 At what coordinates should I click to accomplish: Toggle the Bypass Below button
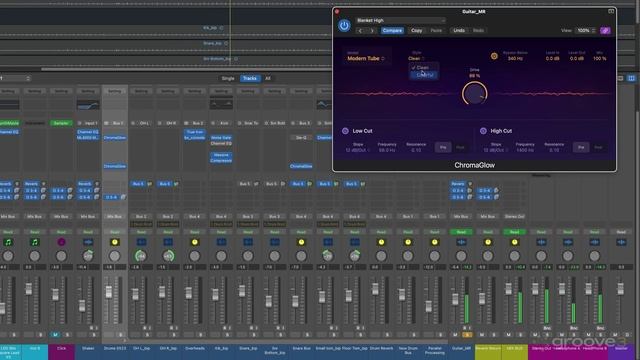click(494, 56)
